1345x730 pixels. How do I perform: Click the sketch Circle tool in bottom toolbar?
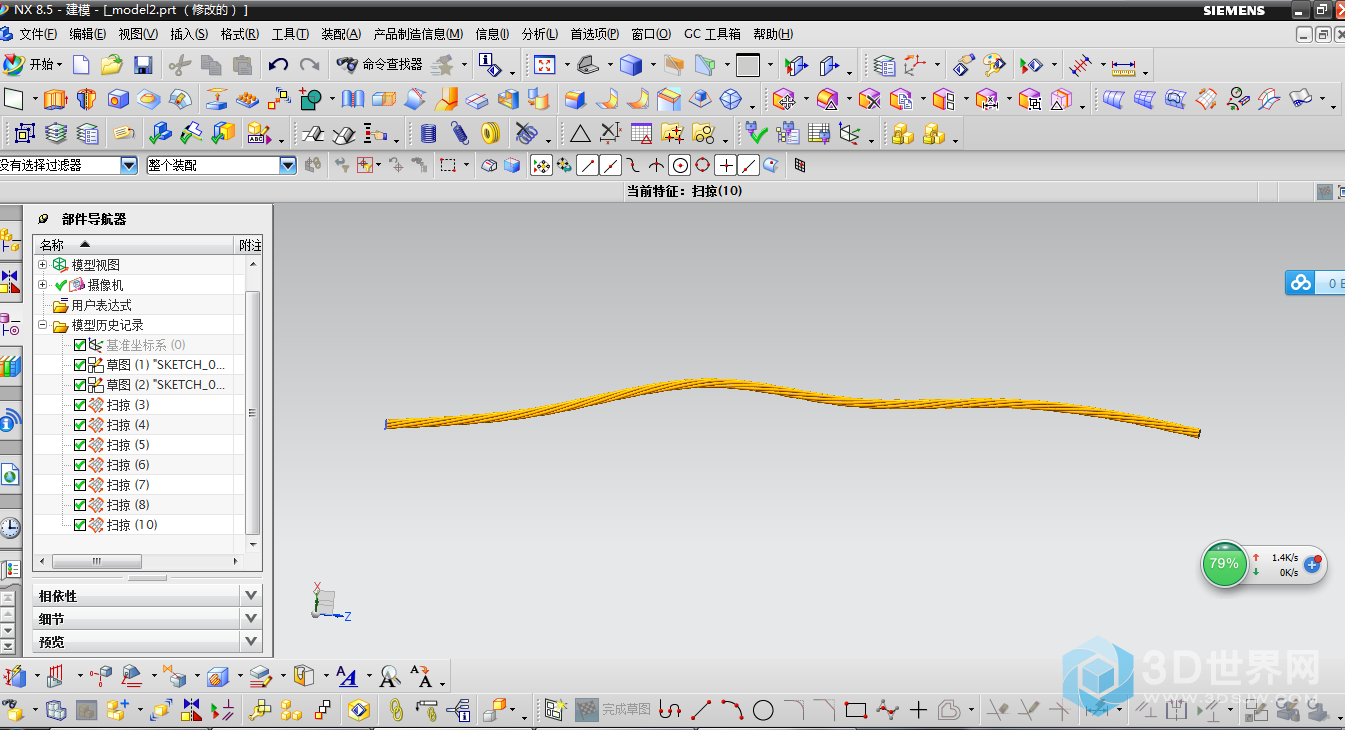763,710
